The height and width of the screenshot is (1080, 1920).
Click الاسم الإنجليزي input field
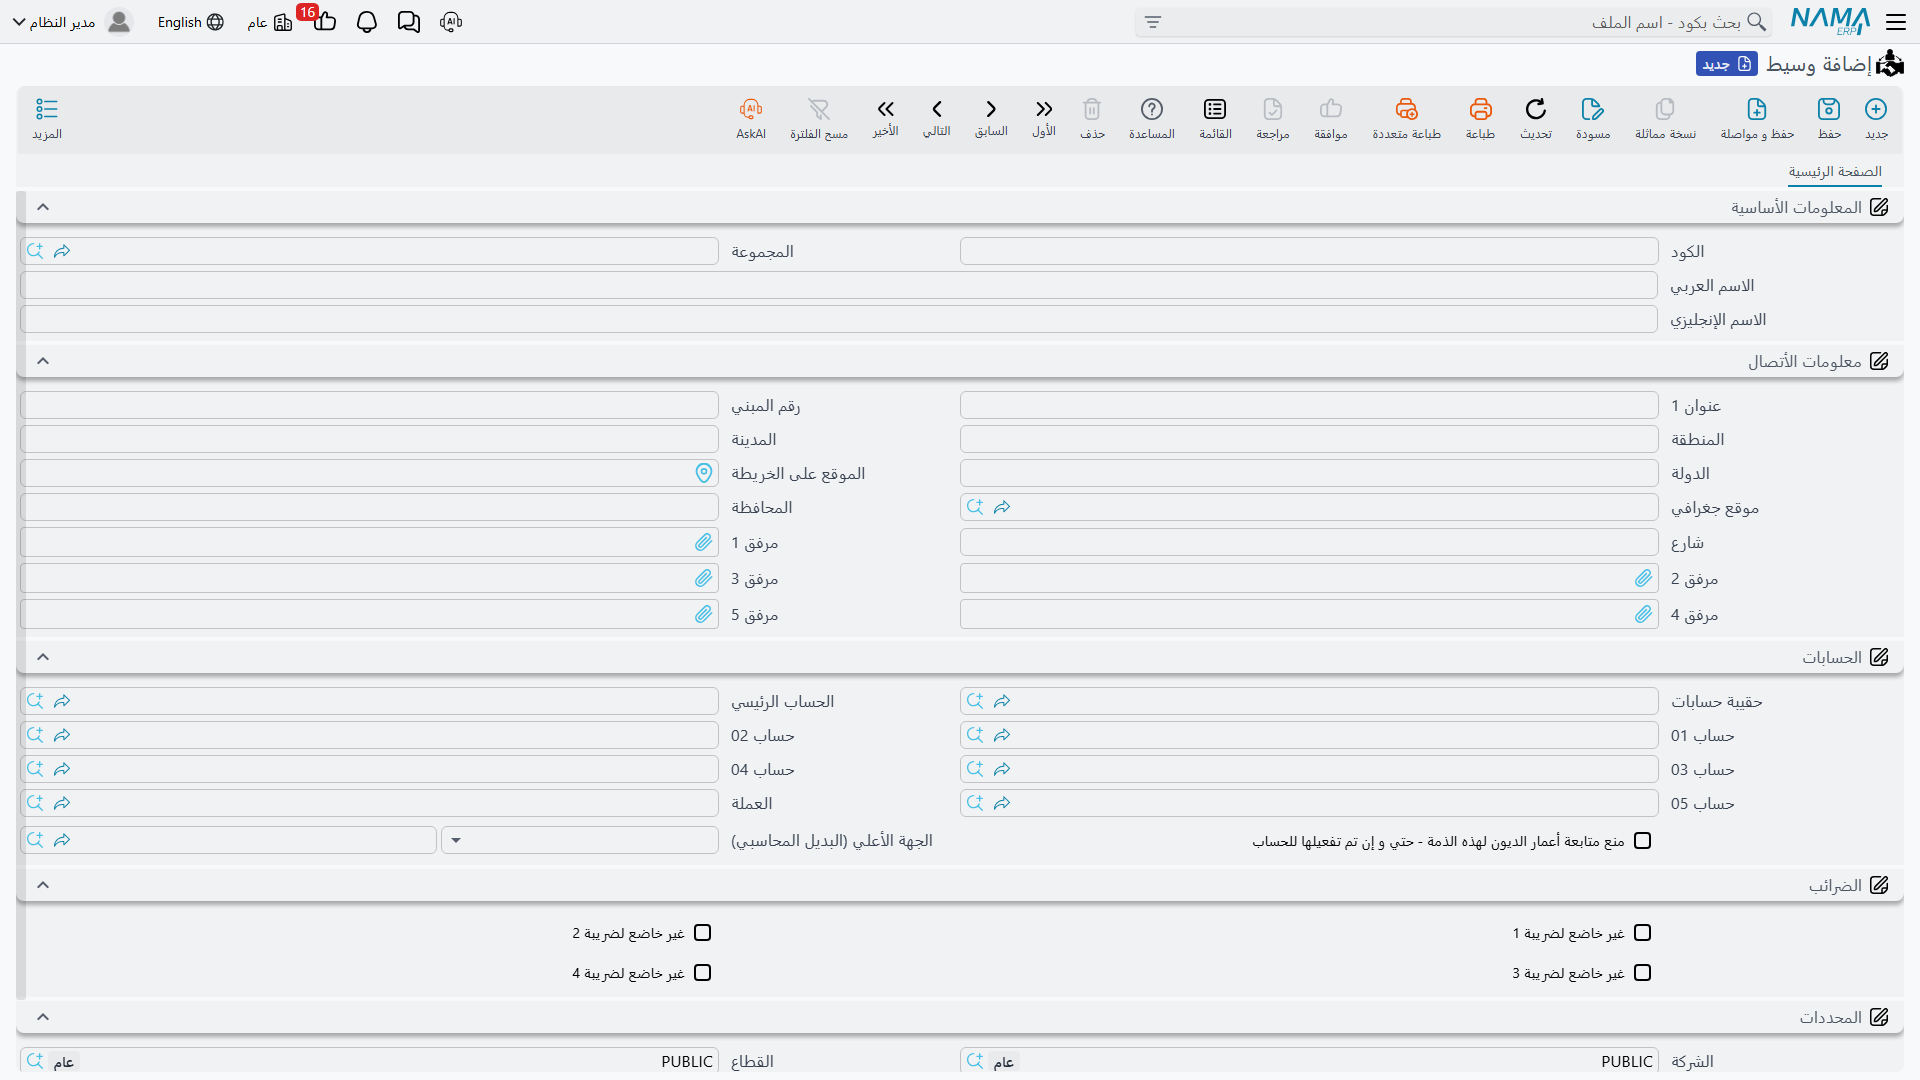pyautogui.click(x=839, y=319)
